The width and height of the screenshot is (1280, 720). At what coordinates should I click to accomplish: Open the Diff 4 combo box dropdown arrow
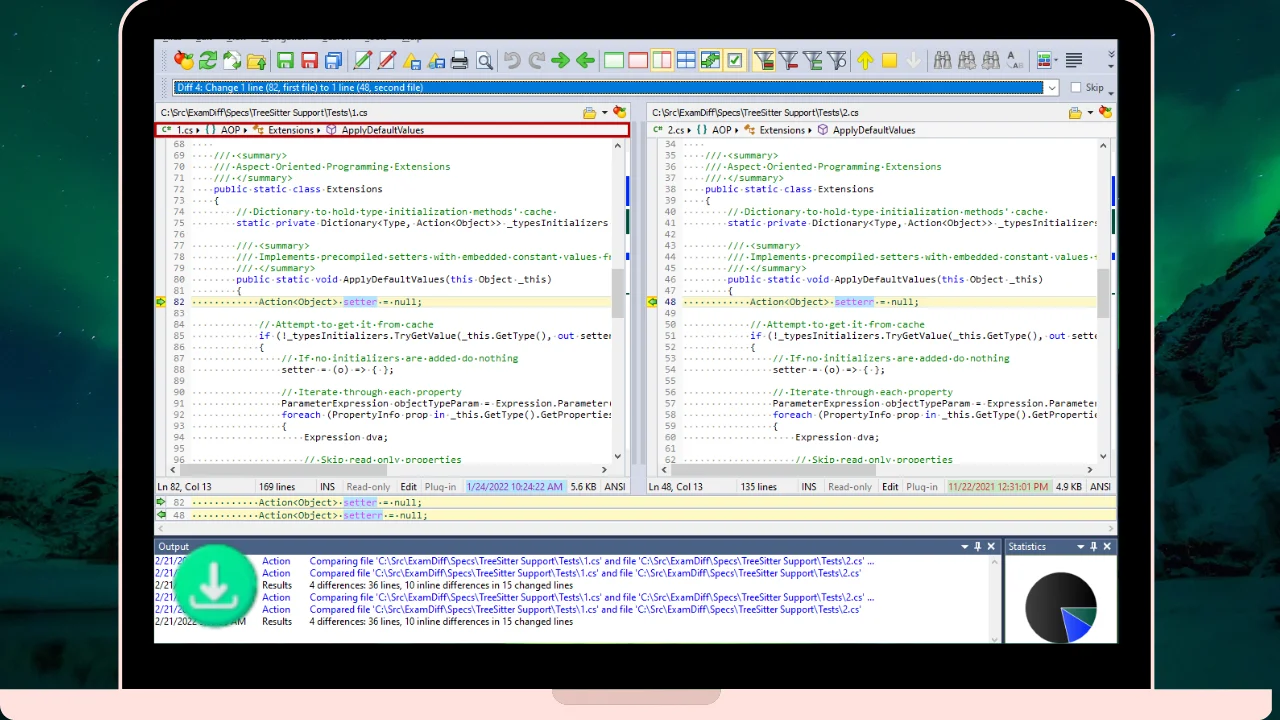tap(1051, 88)
